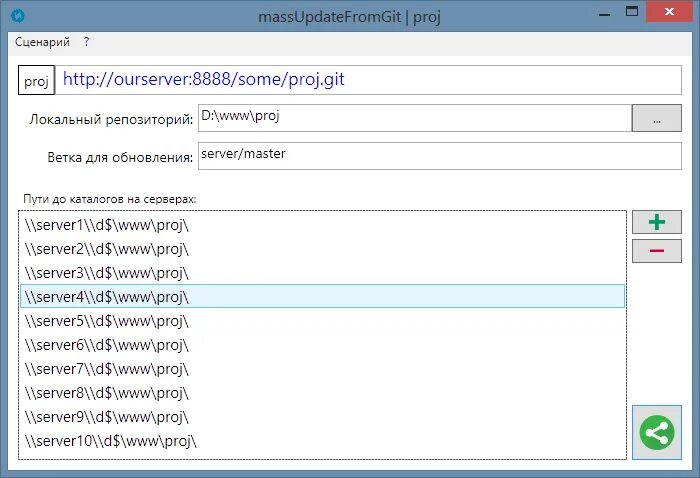Maximize the massUpdateFromGit window
Screen dimensions: 700x478
[x=632, y=12]
